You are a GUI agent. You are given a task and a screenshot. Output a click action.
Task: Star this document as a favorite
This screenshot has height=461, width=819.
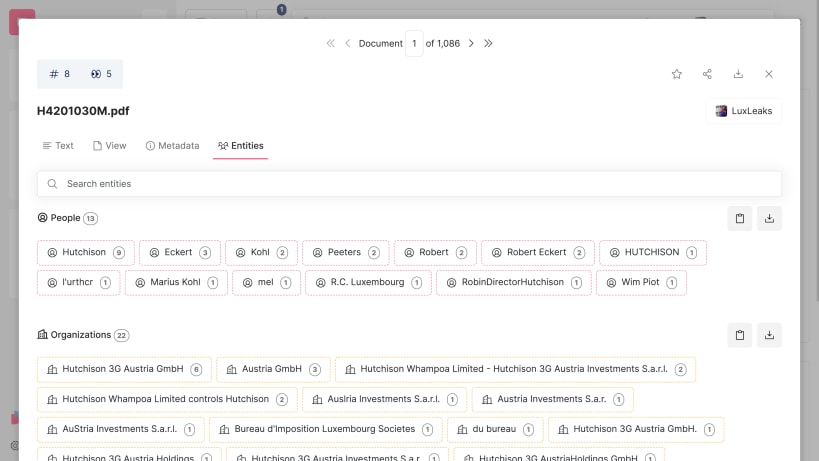(676, 74)
